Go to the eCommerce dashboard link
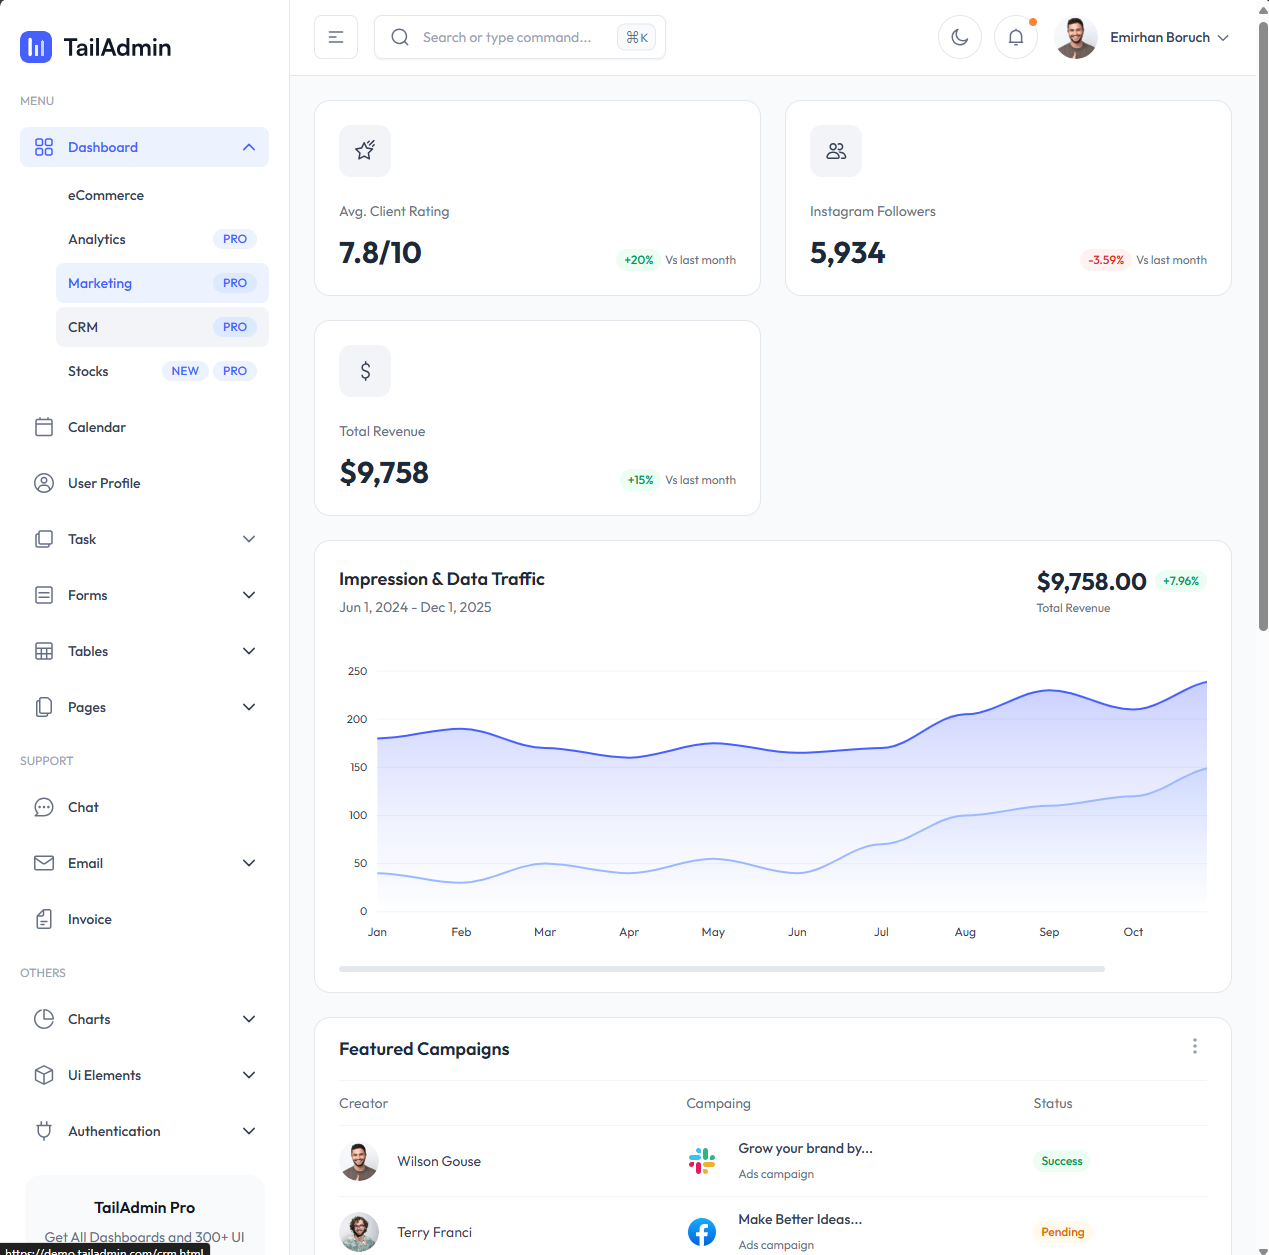The width and height of the screenshot is (1269, 1255). 106,195
